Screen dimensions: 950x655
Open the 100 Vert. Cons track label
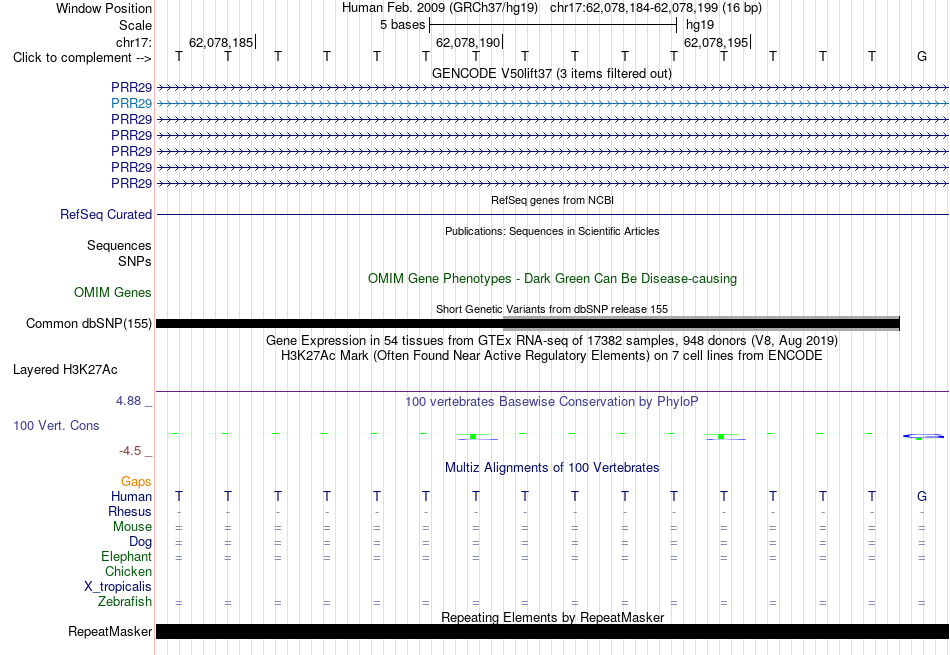pos(56,425)
